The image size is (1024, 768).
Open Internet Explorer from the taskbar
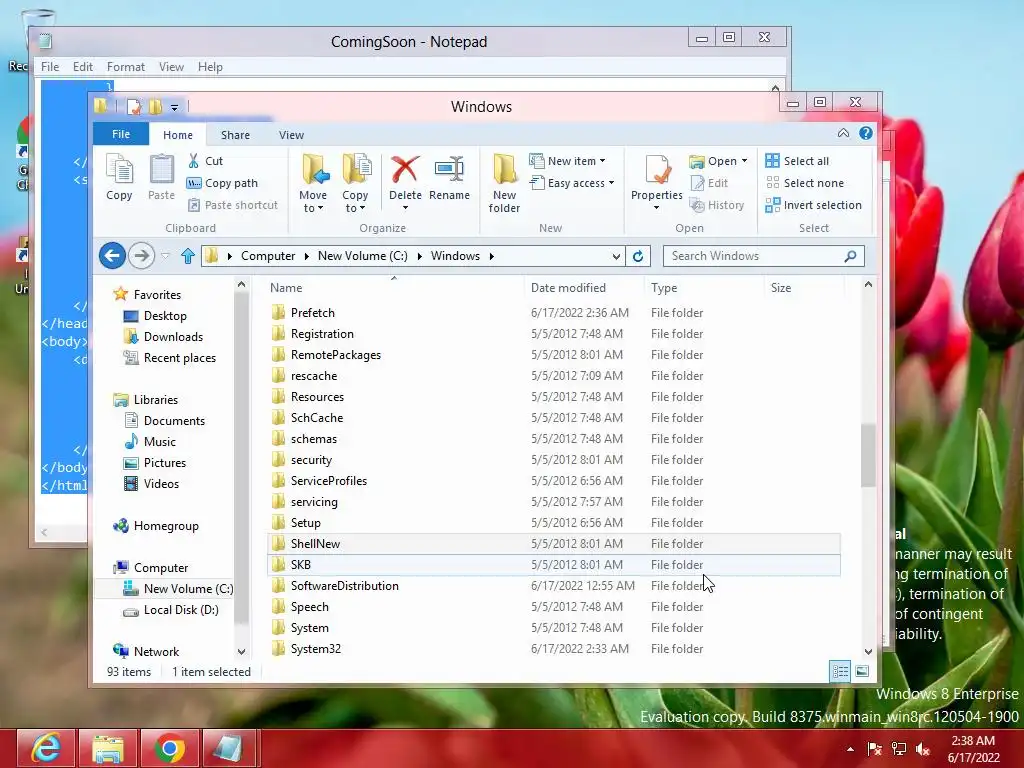pos(46,748)
